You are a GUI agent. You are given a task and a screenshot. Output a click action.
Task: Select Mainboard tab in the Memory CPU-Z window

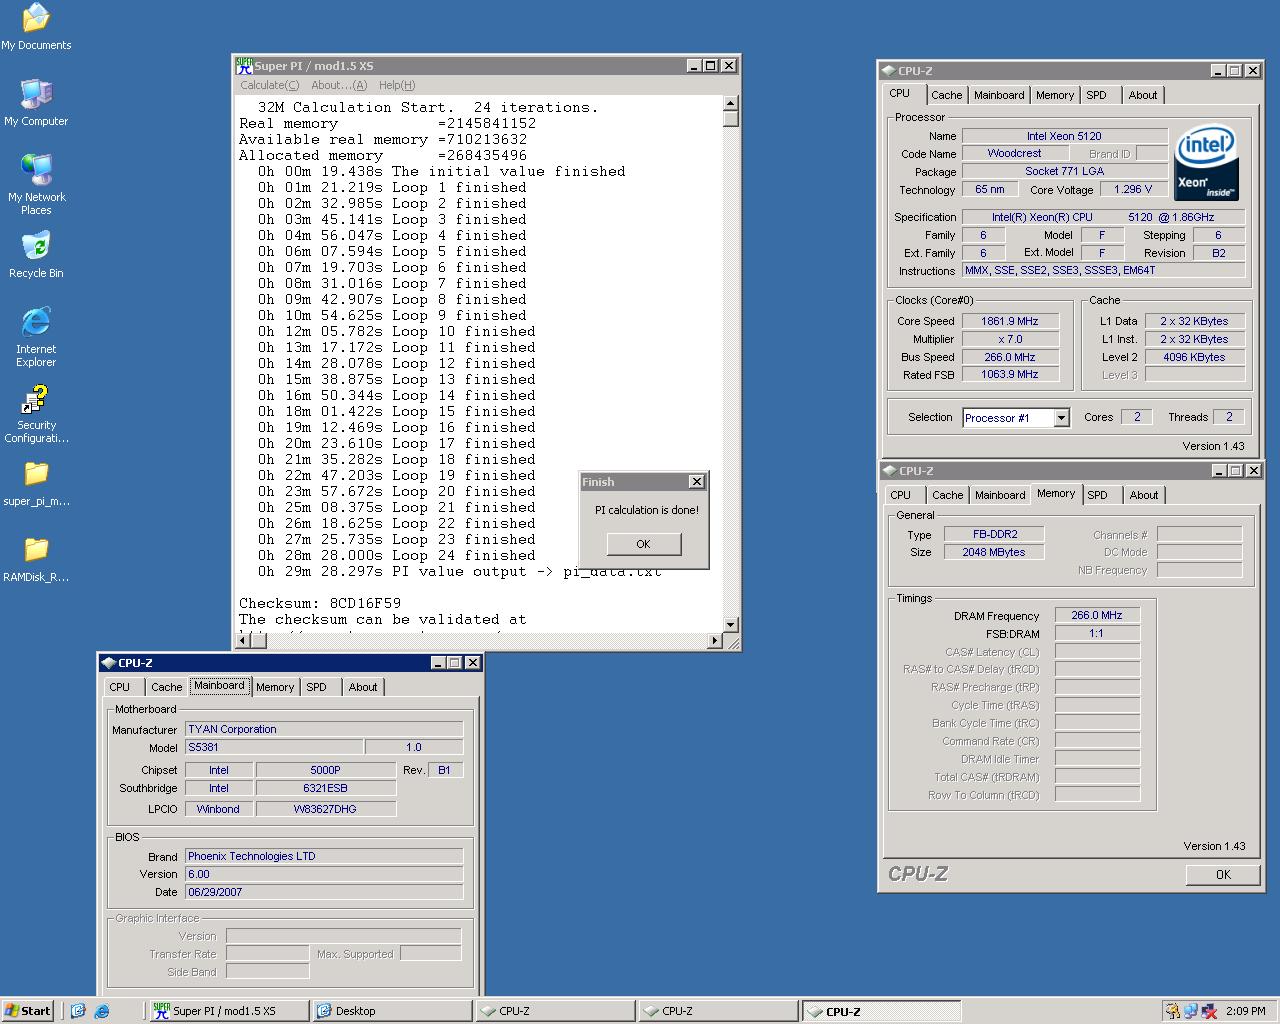[x=1000, y=495]
